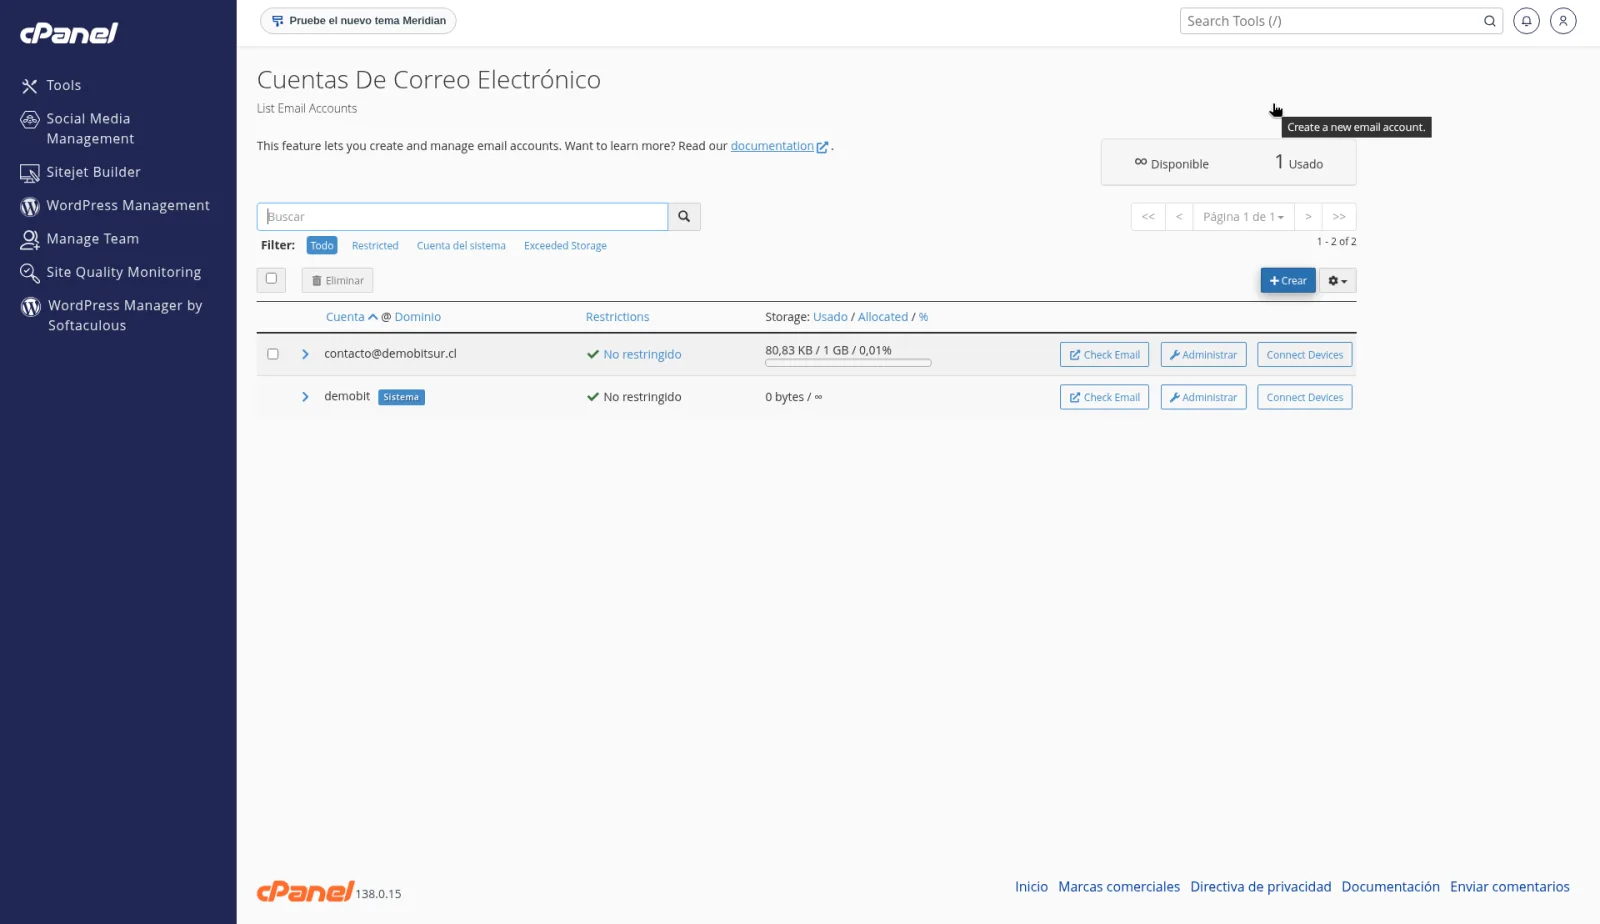
Task: Open the gear settings dropdown
Action: (1337, 281)
